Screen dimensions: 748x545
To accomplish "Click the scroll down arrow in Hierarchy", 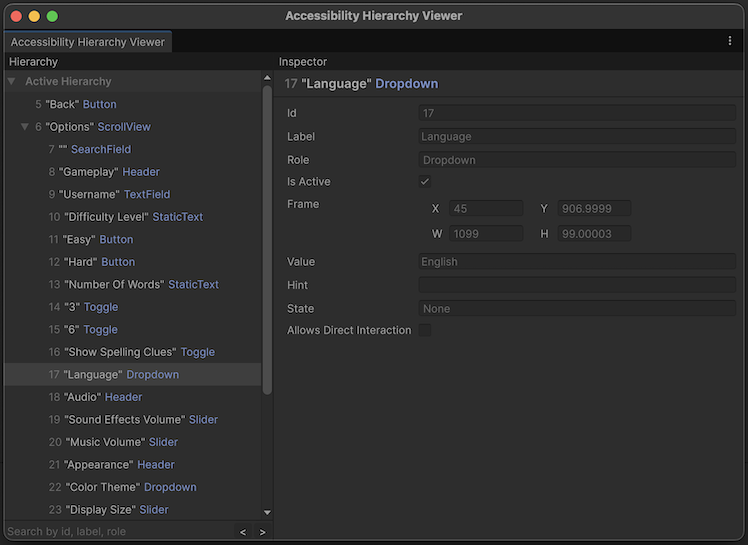I will (x=267, y=513).
